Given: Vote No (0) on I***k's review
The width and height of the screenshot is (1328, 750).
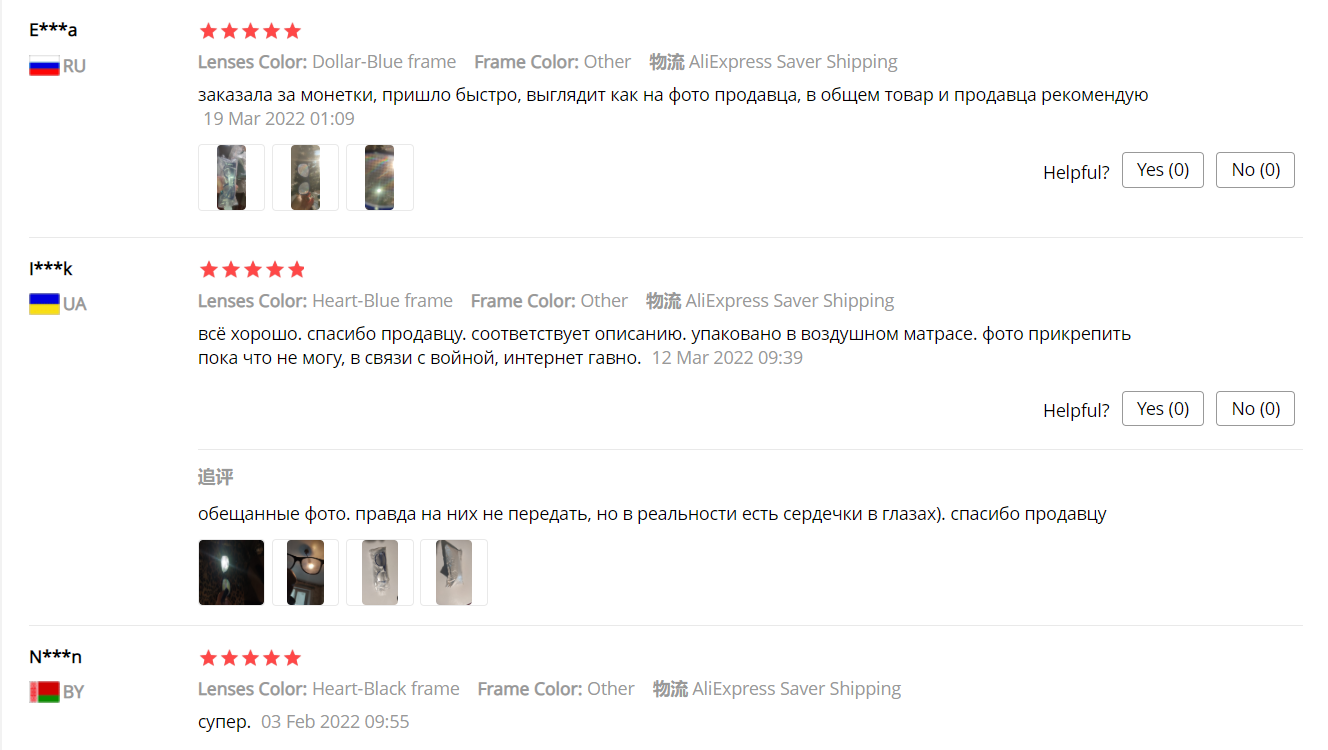Looking at the screenshot, I should pyautogui.click(x=1255, y=408).
